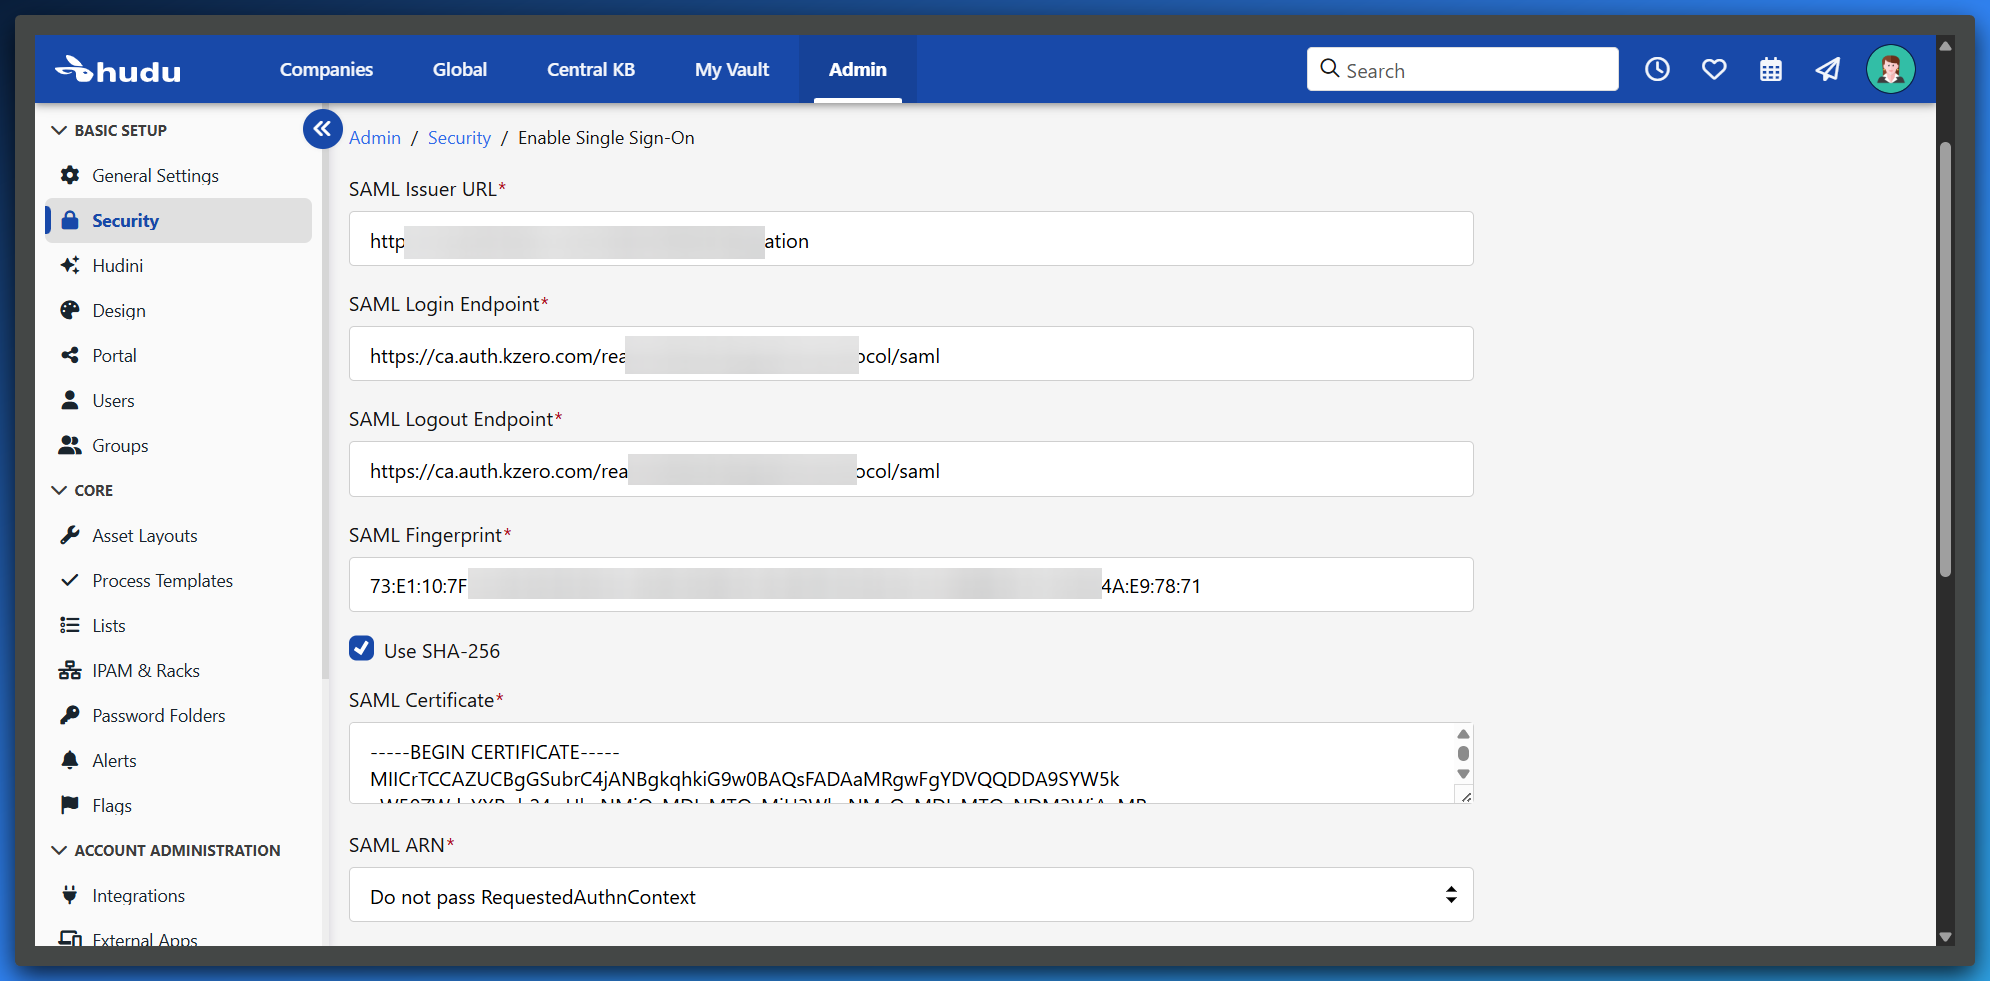Click the Portal share icon

tap(70, 355)
